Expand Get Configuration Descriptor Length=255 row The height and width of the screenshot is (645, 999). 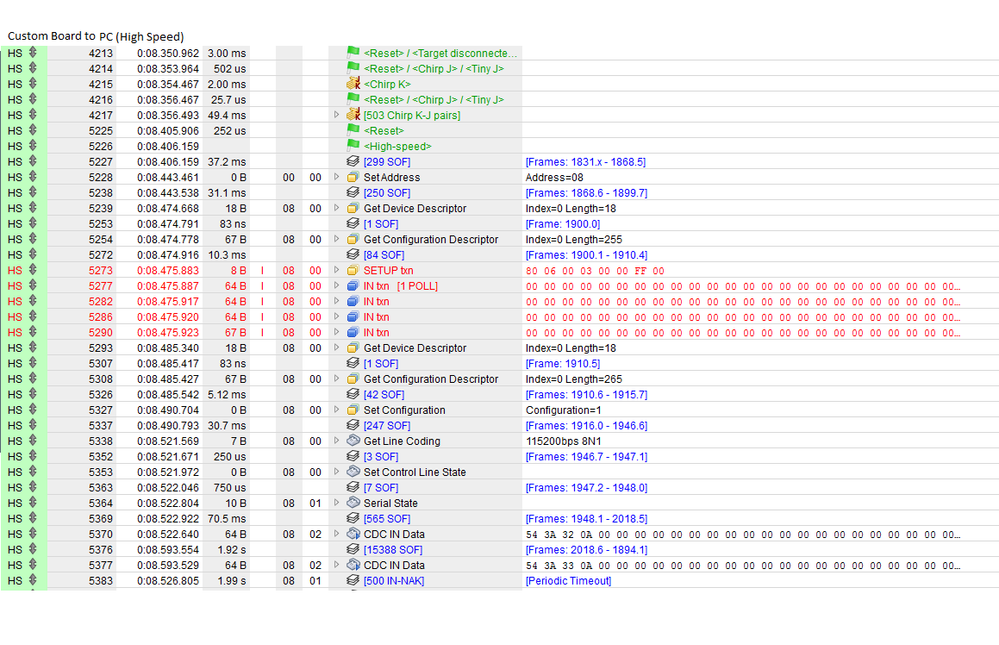[x=336, y=239]
